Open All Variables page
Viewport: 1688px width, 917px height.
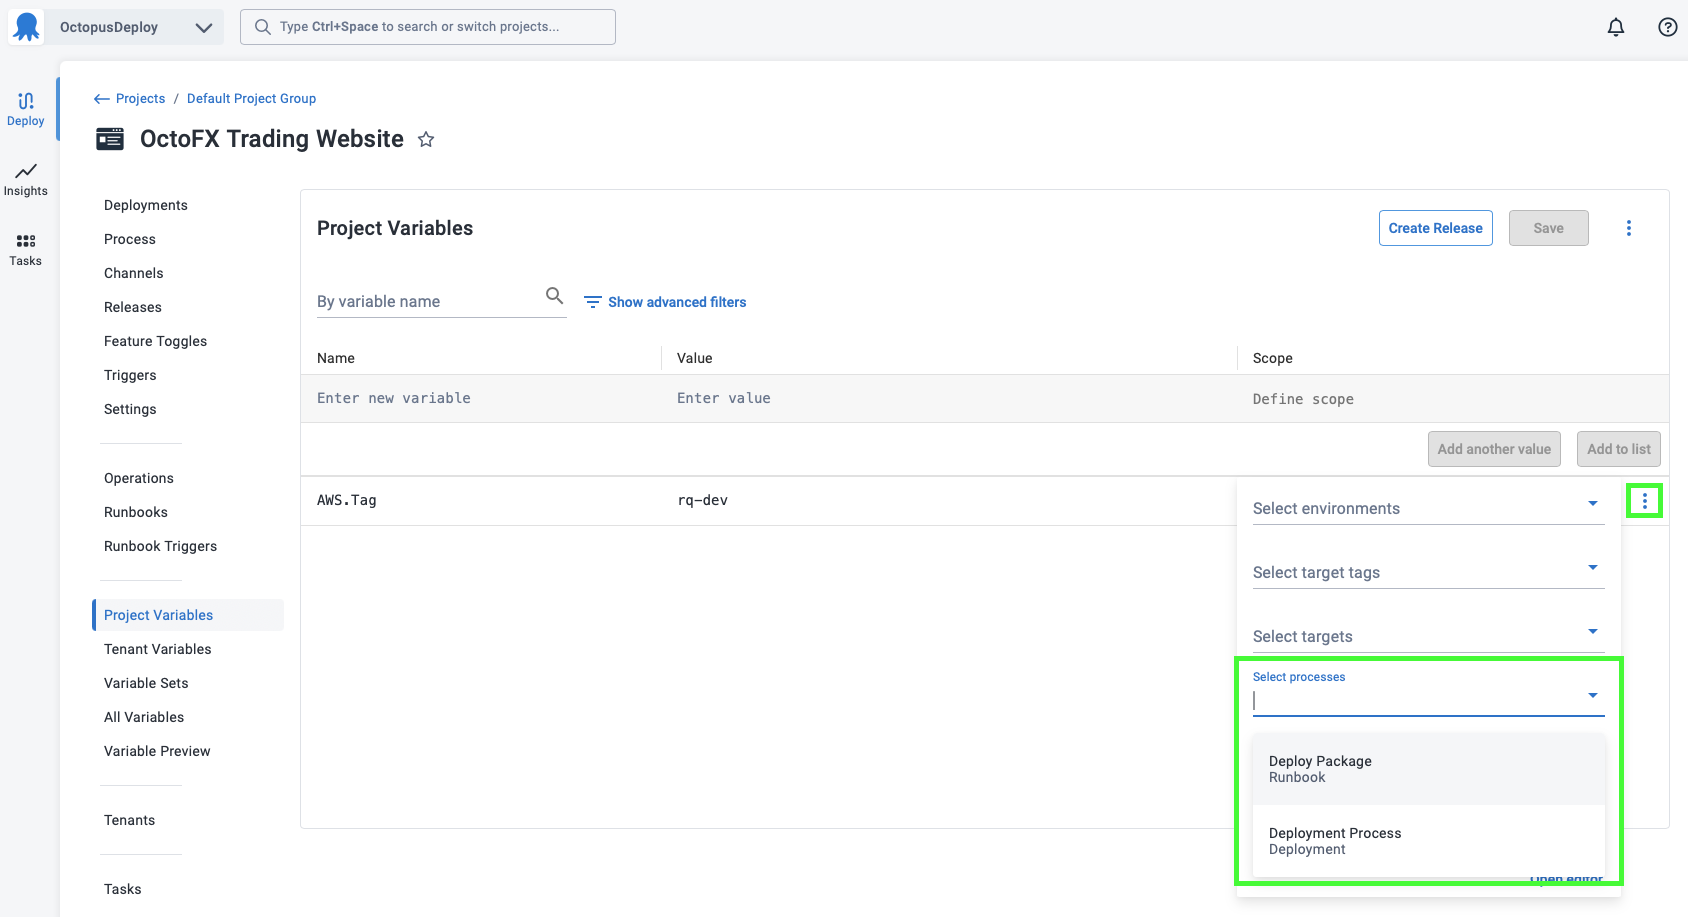[144, 717]
